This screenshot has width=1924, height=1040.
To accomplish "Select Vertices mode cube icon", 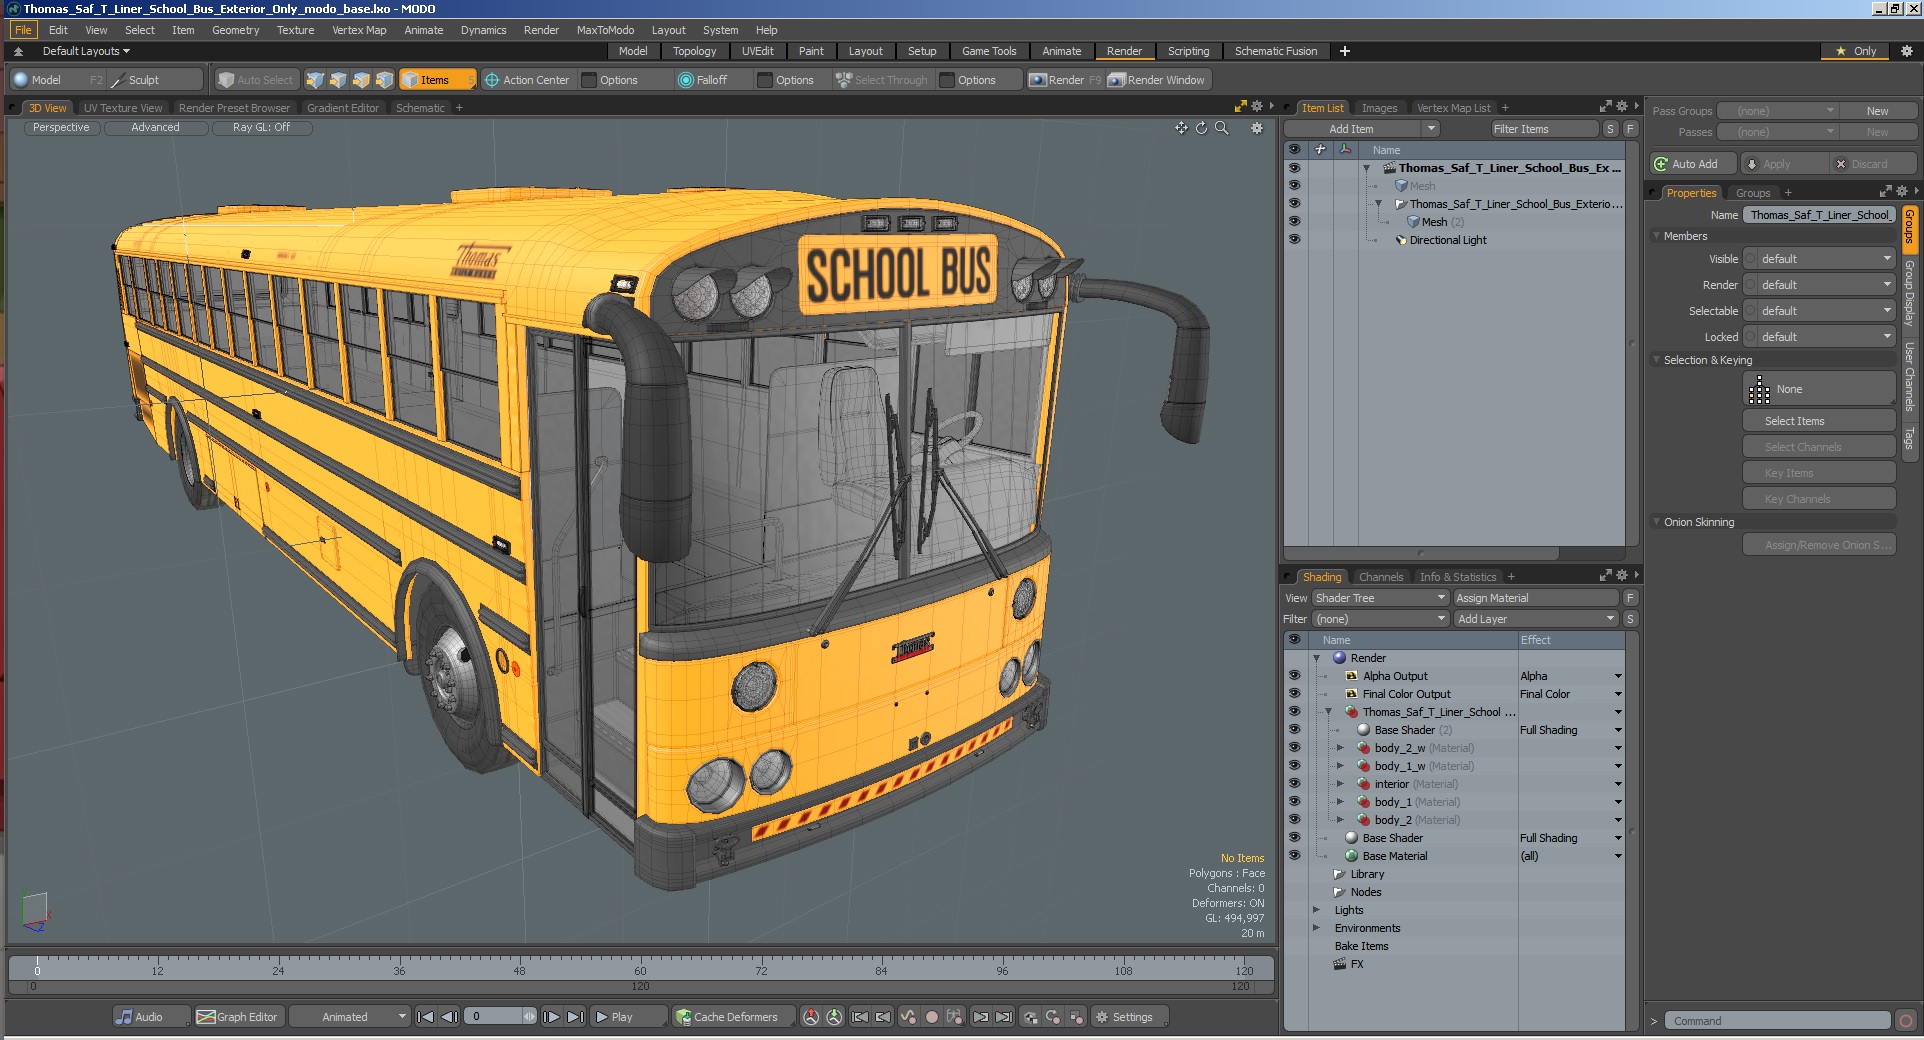I will [x=315, y=80].
